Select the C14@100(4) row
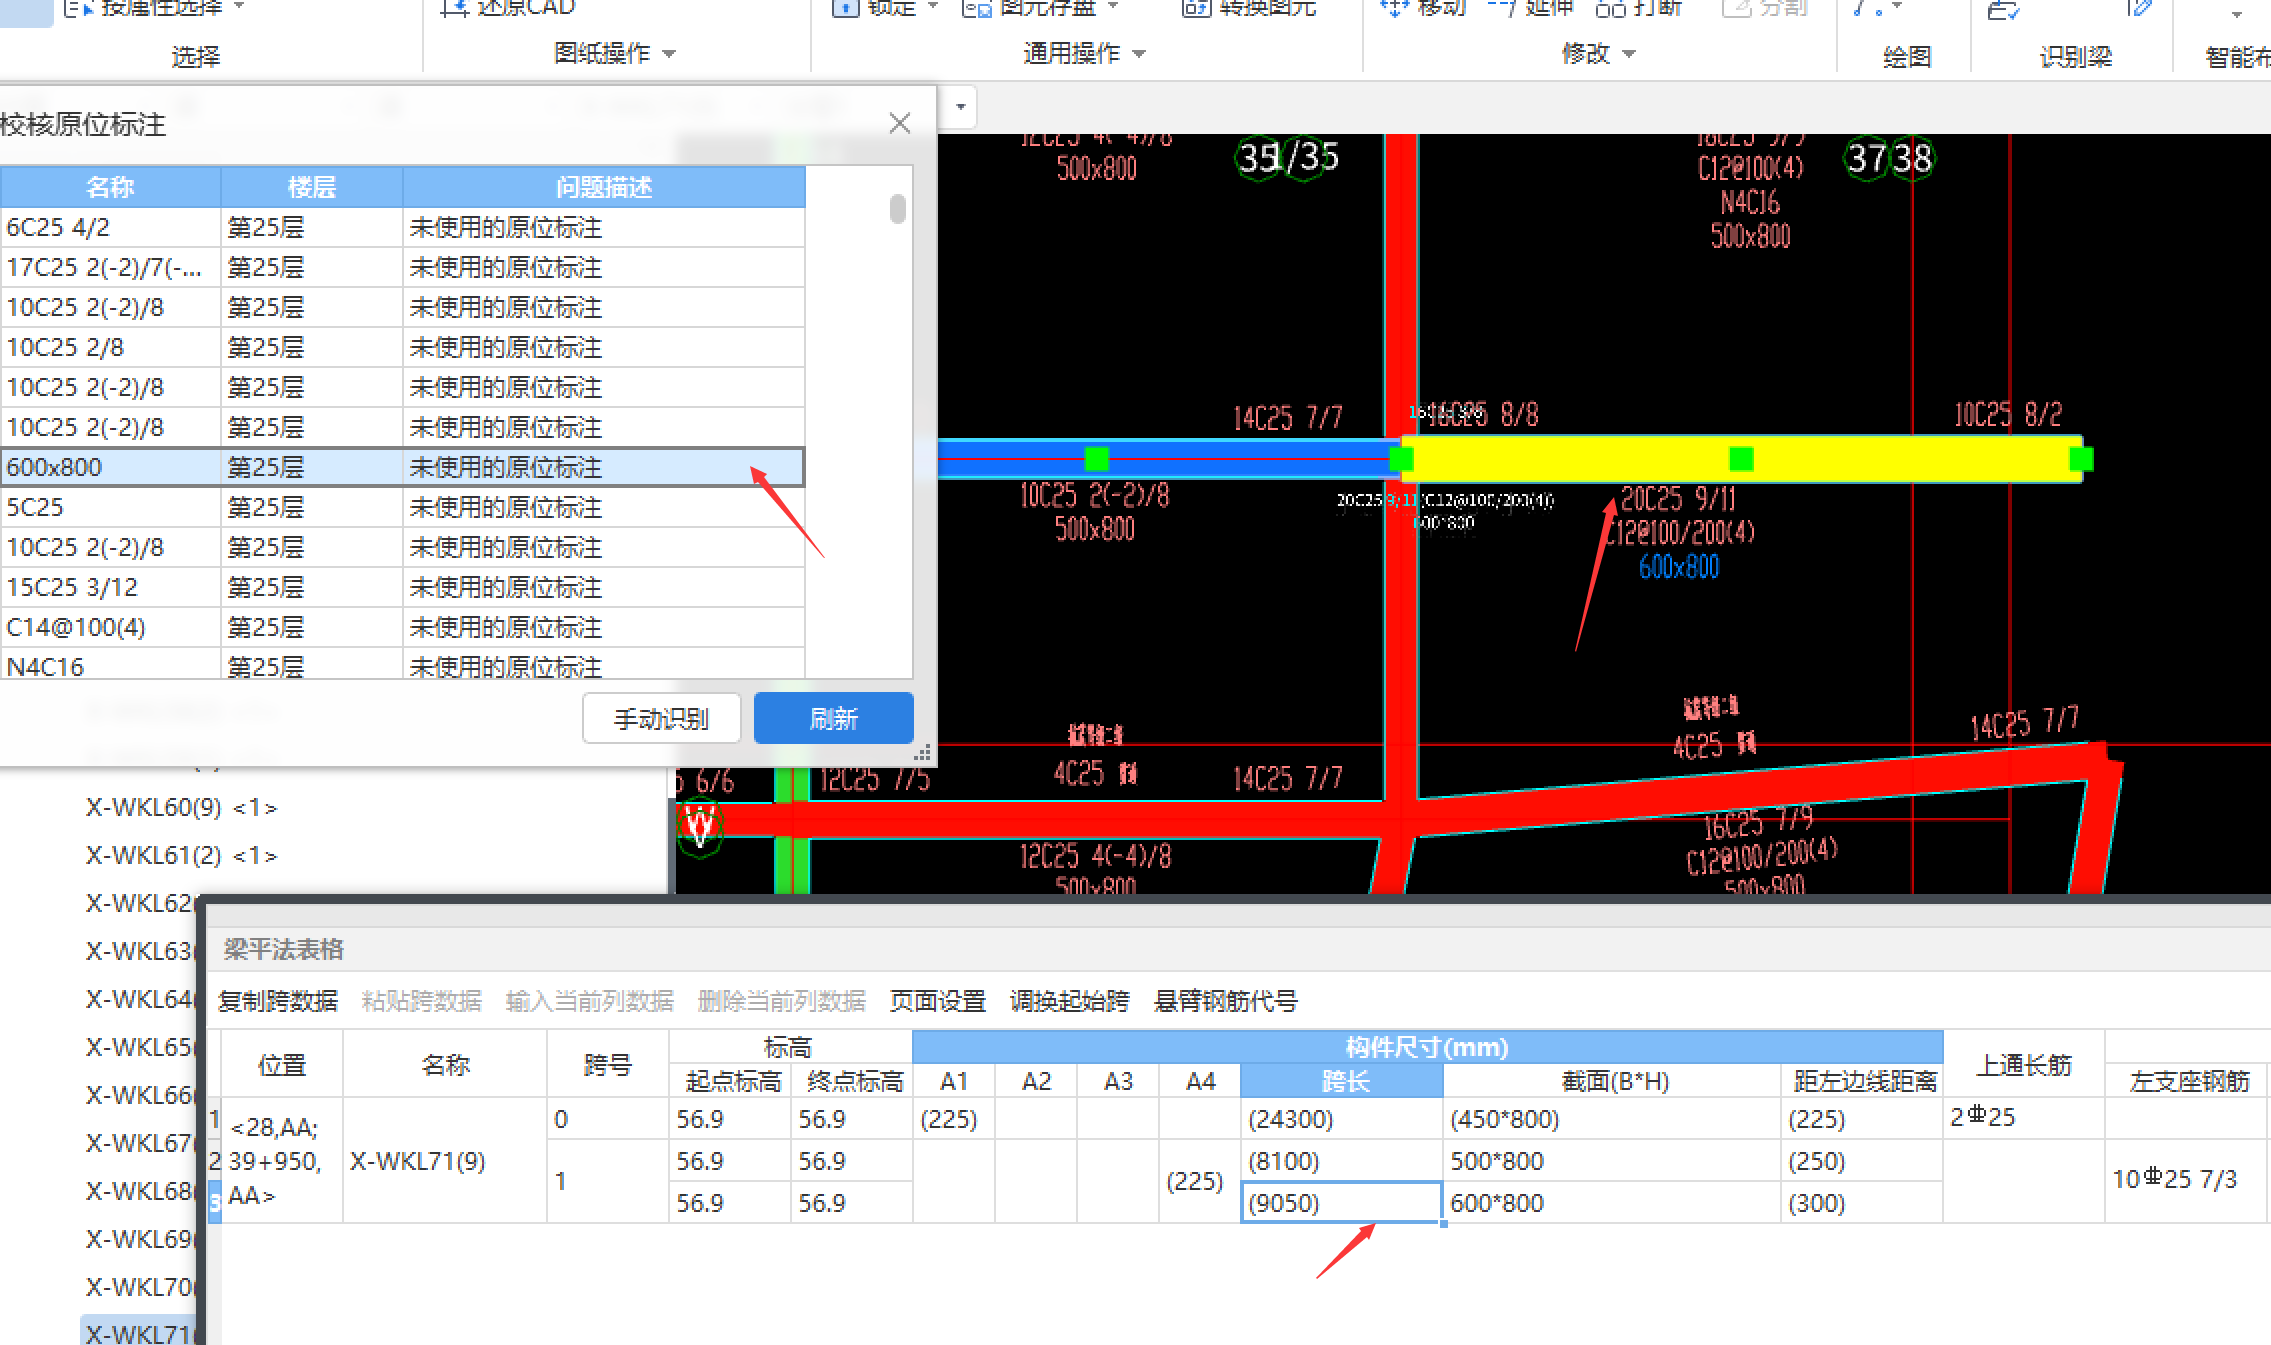The height and width of the screenshot is (1345, 2271). coord(402,627)
